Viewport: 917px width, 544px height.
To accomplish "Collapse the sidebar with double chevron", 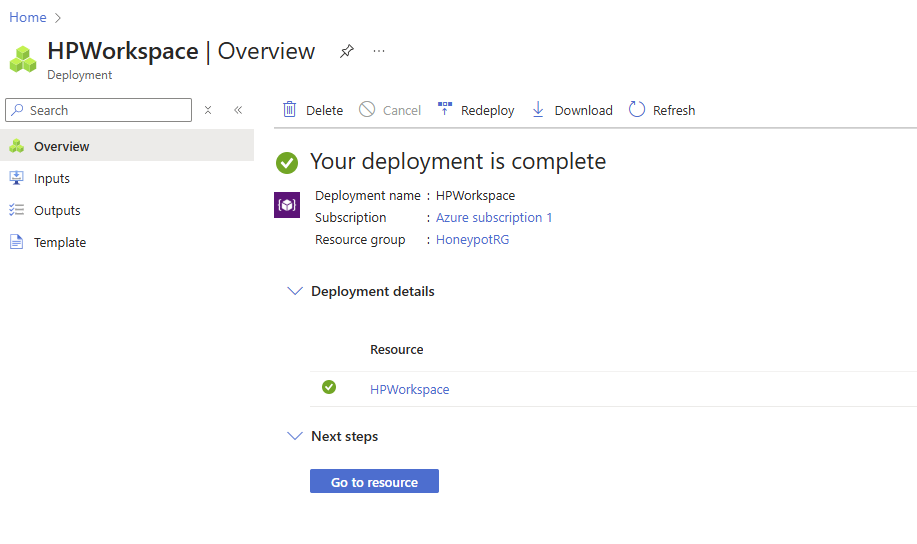I will point(238,110).
